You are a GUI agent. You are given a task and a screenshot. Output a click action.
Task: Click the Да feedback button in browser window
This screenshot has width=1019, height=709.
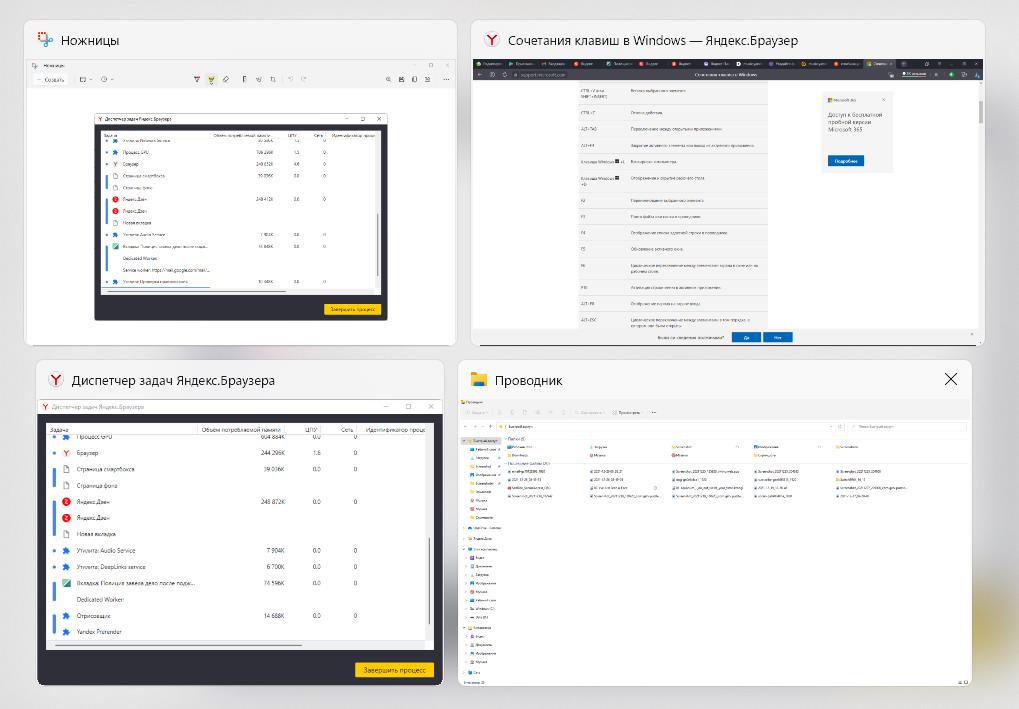(x=746, y=337)
